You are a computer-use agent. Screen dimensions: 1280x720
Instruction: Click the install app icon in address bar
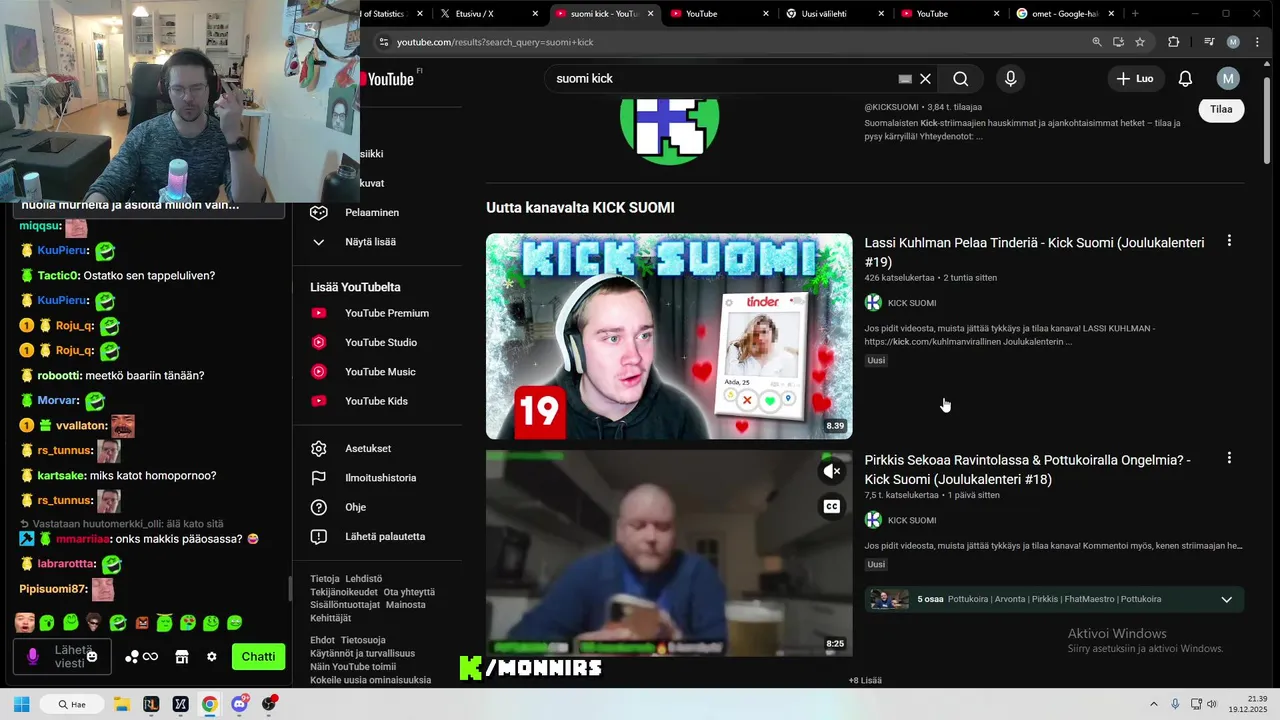(1118, 42)
